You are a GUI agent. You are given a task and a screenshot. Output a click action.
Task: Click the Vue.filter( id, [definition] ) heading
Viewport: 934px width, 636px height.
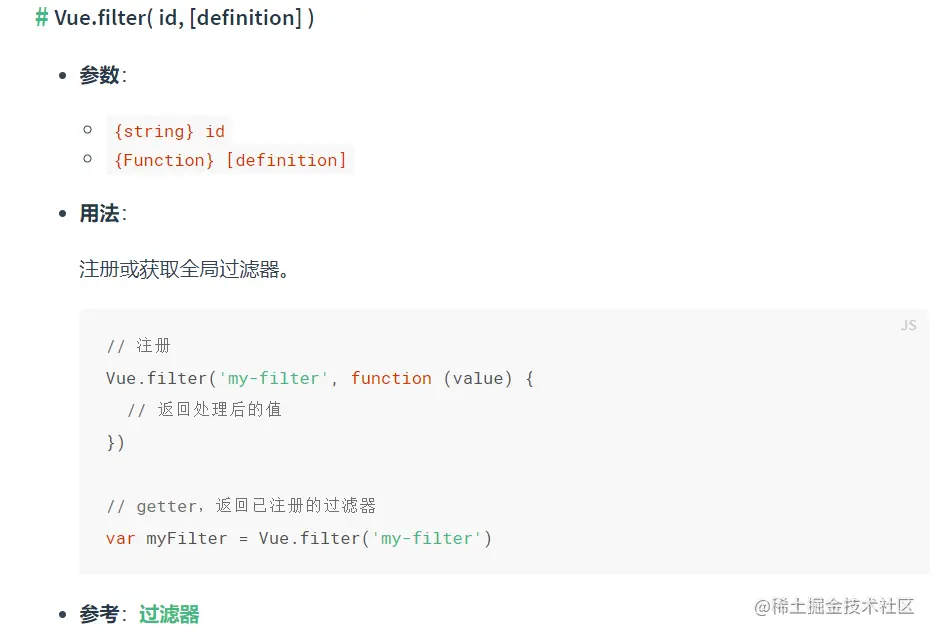[184, 18]
